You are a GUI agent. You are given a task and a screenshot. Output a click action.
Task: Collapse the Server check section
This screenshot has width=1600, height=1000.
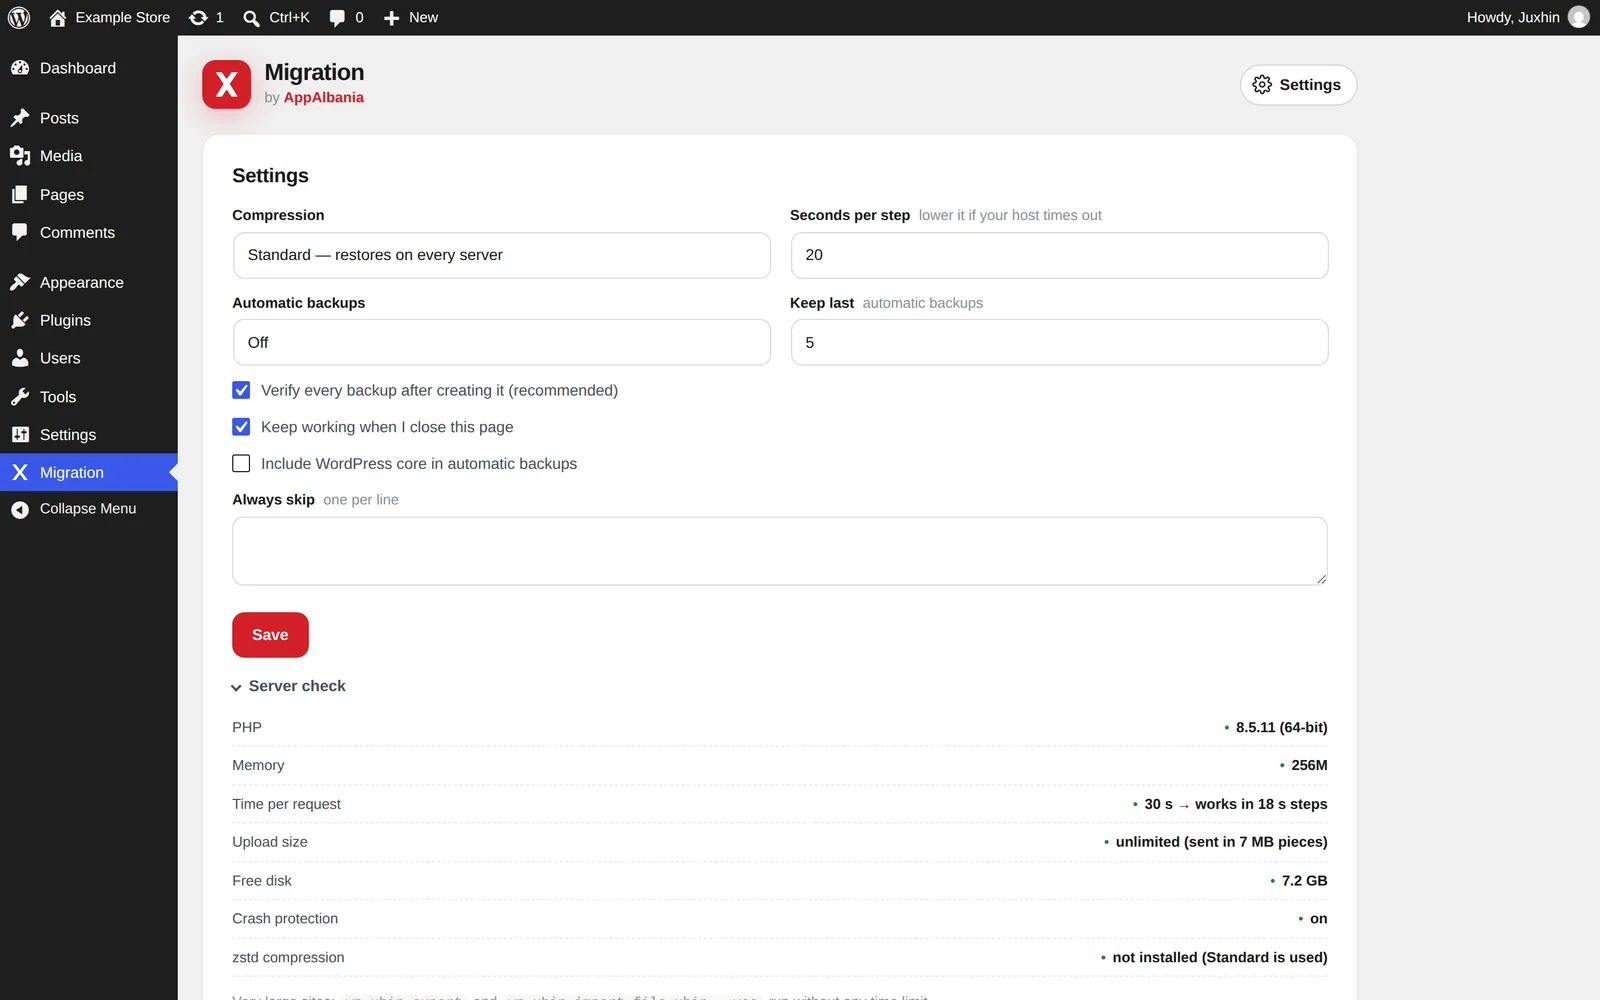(x=288, y=686)
